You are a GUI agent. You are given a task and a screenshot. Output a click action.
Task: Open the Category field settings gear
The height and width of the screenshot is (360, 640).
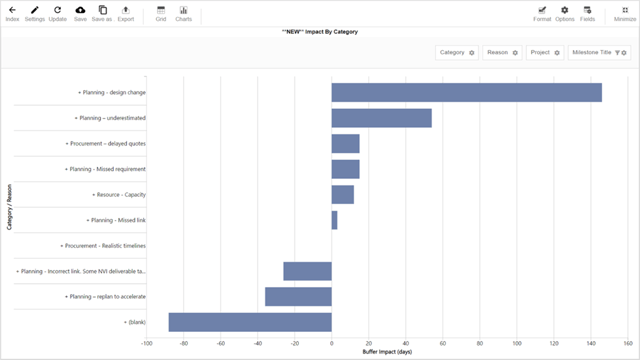pyautogui.click(x=472, y=53)
